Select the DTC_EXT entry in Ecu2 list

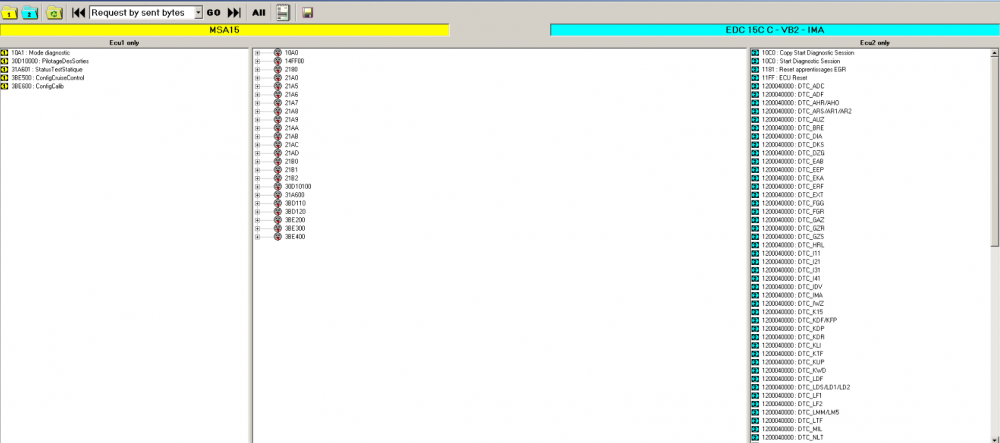click(x=793, y=195)
